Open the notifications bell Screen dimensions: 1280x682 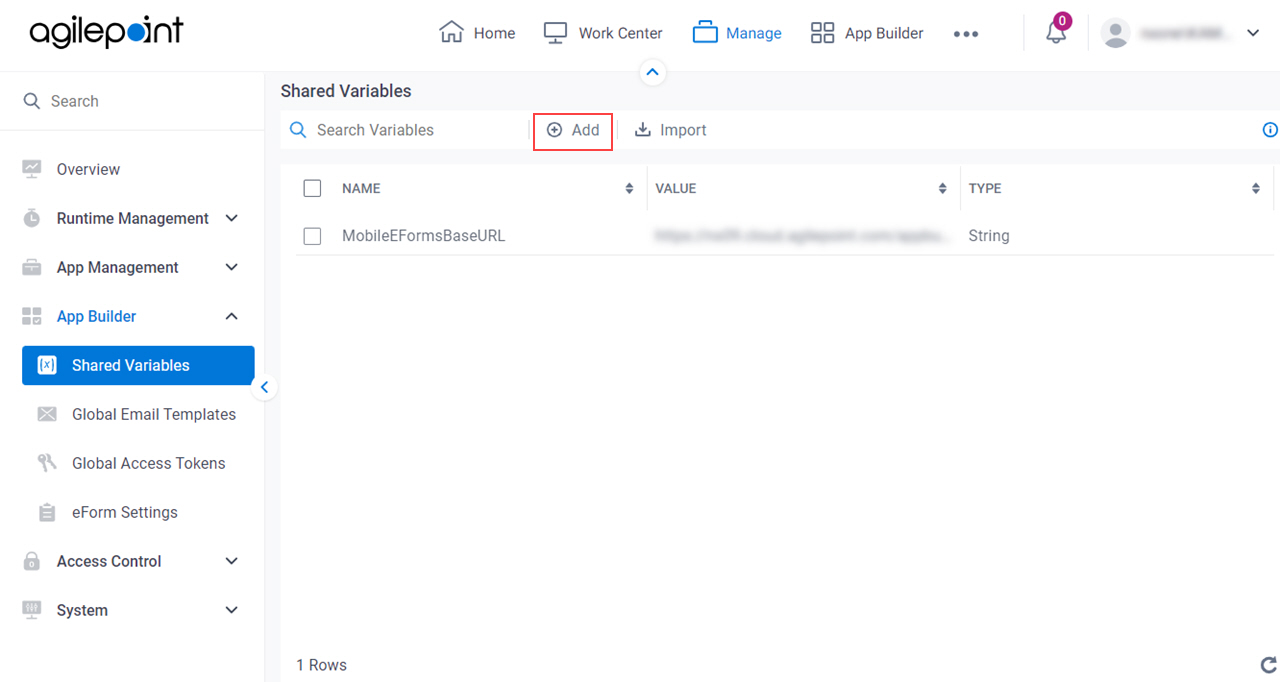(1056, 33)
